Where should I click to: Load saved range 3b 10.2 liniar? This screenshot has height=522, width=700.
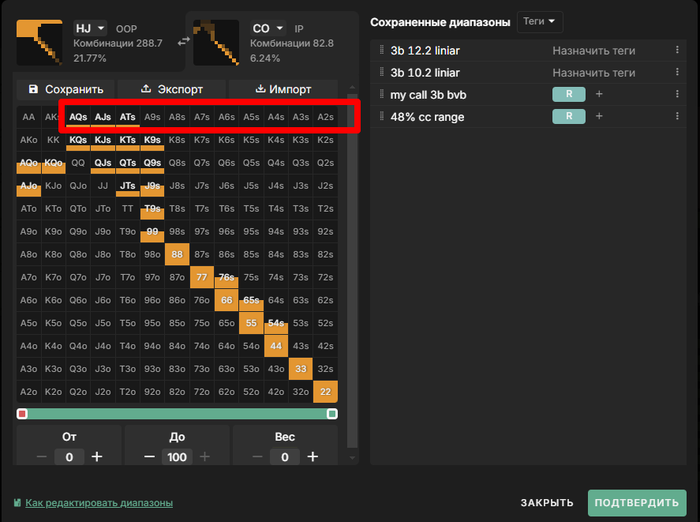point(425,72)
